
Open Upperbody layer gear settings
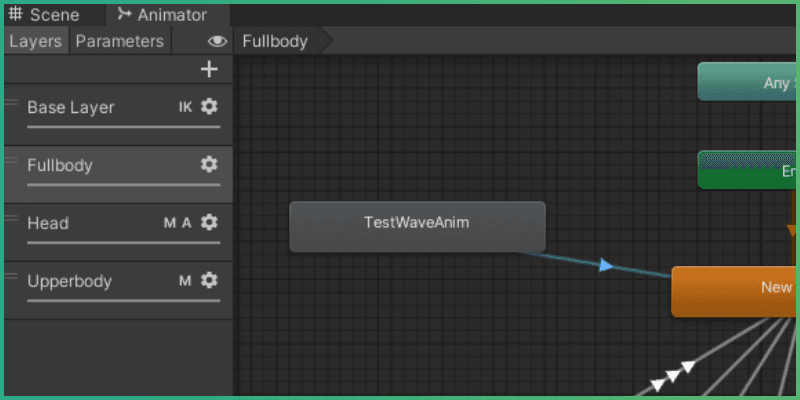pos(209,281)
